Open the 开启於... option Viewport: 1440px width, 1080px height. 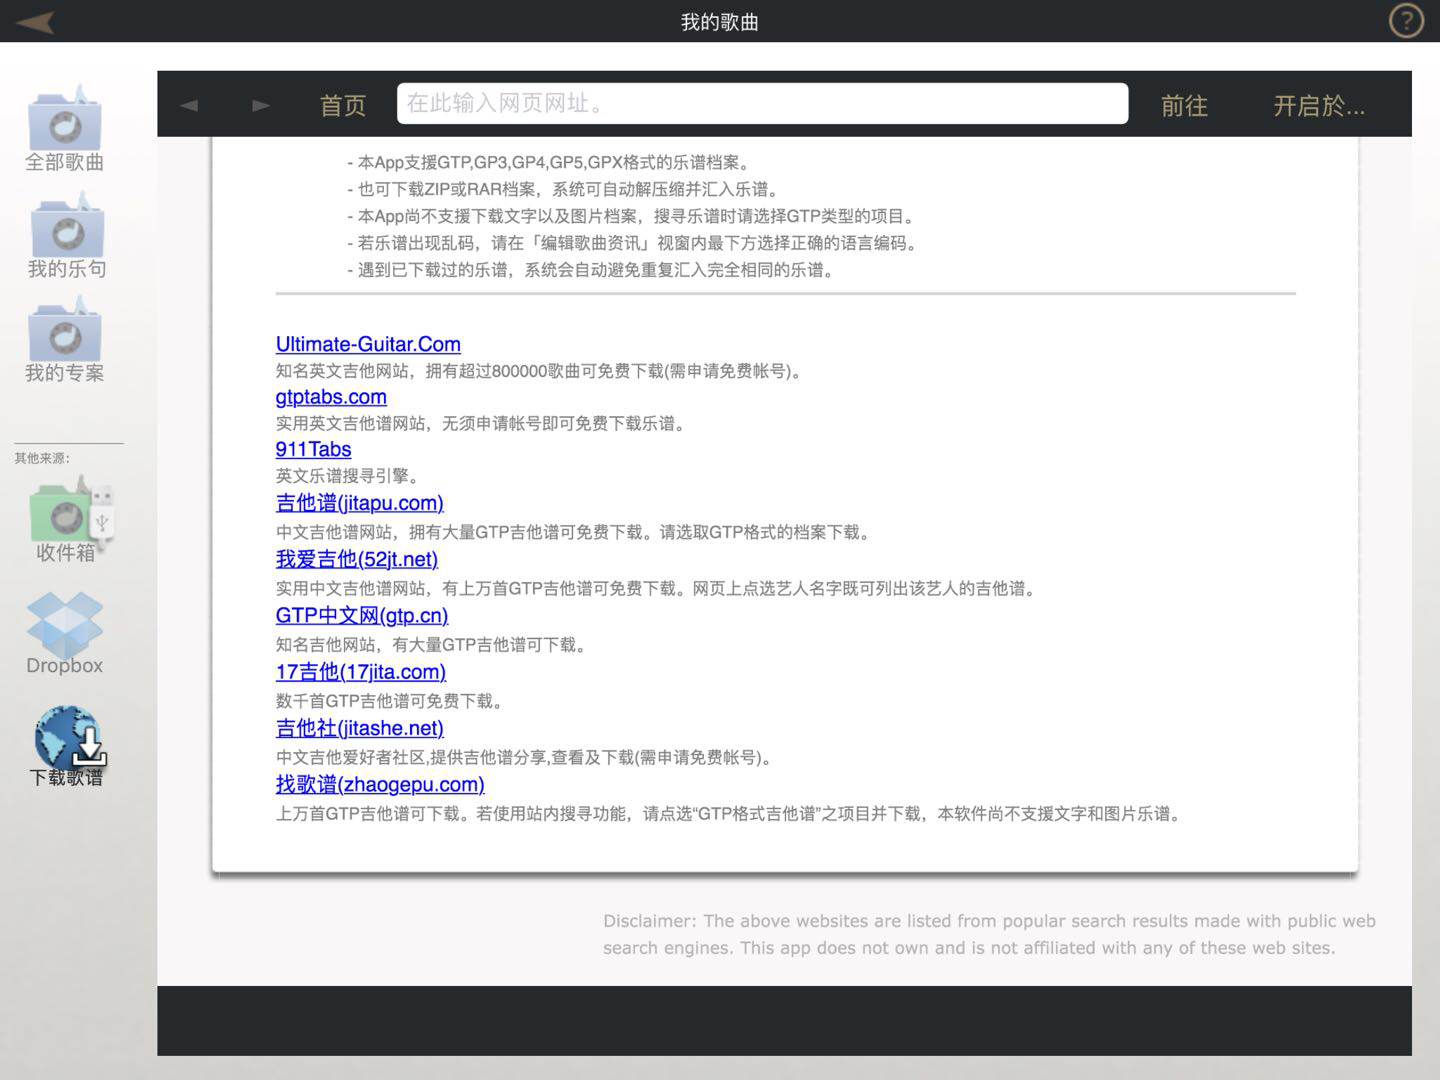[x=1318, y=104]
